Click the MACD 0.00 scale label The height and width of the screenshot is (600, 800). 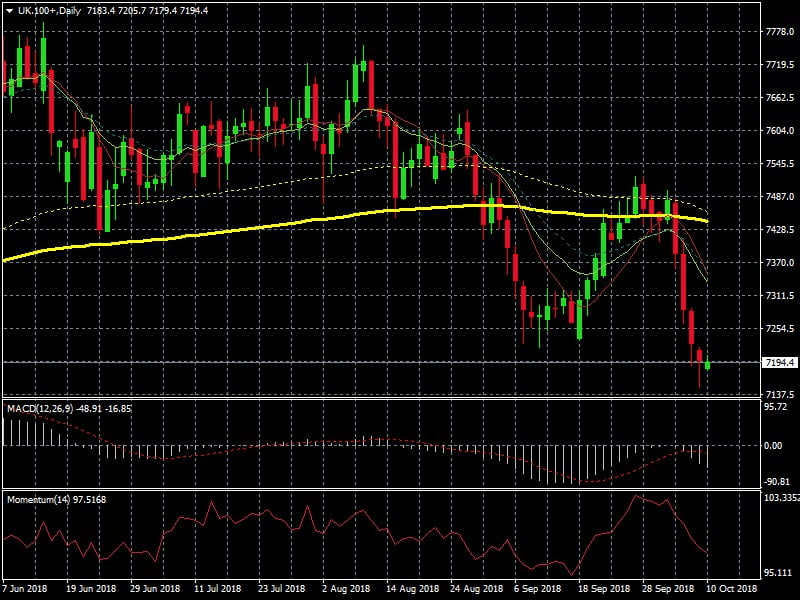772,446
